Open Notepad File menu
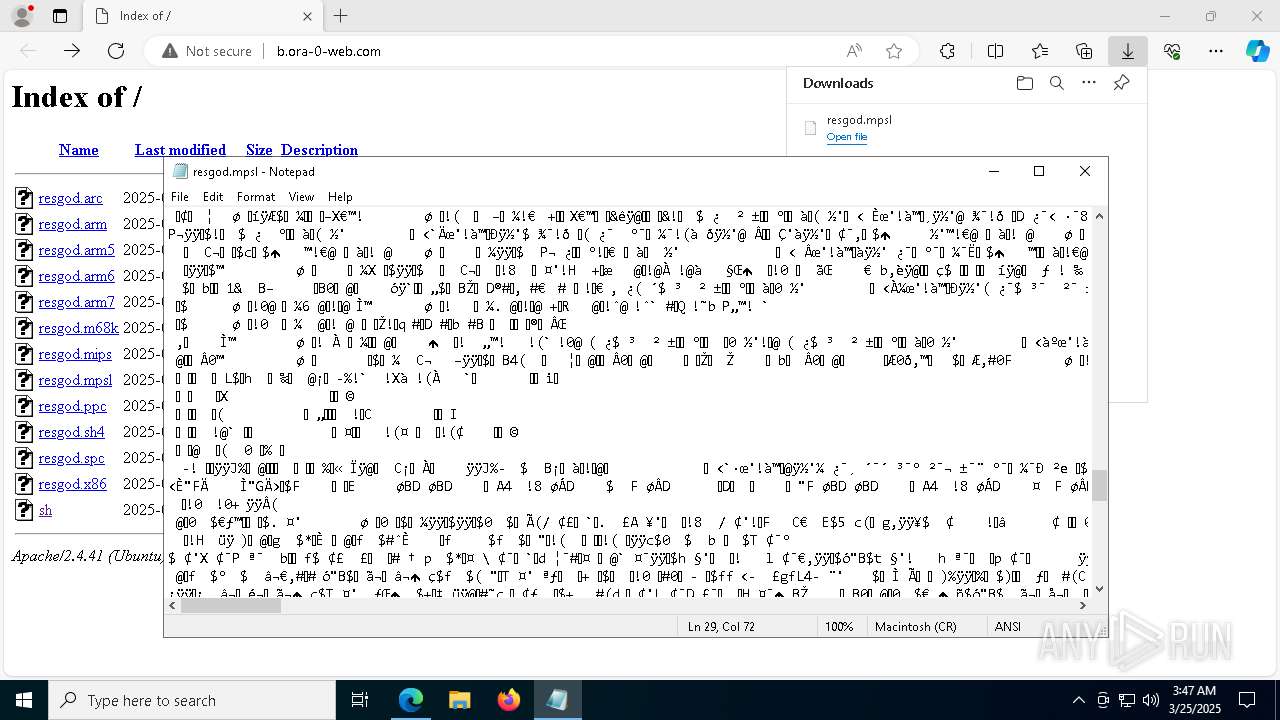 pos(180,197)
